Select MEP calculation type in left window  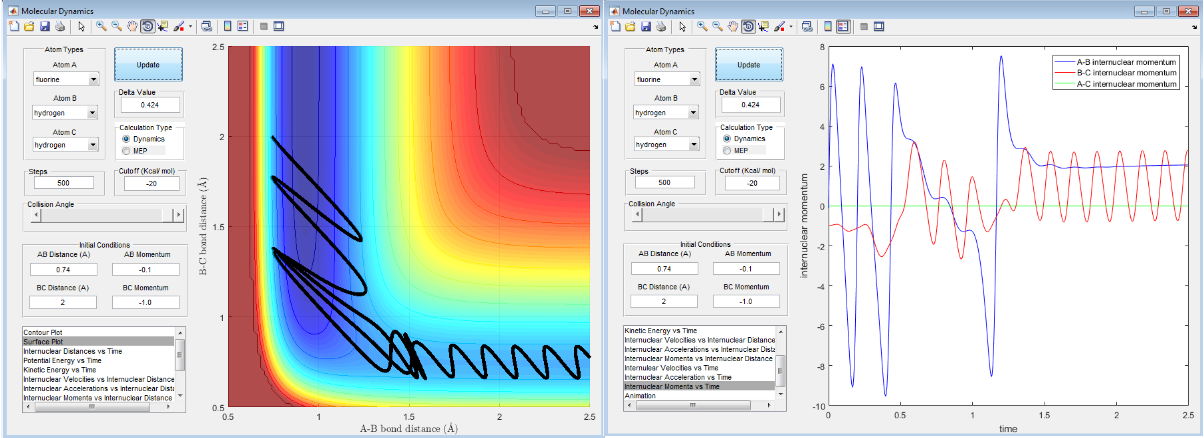click(x=125, y=150)
